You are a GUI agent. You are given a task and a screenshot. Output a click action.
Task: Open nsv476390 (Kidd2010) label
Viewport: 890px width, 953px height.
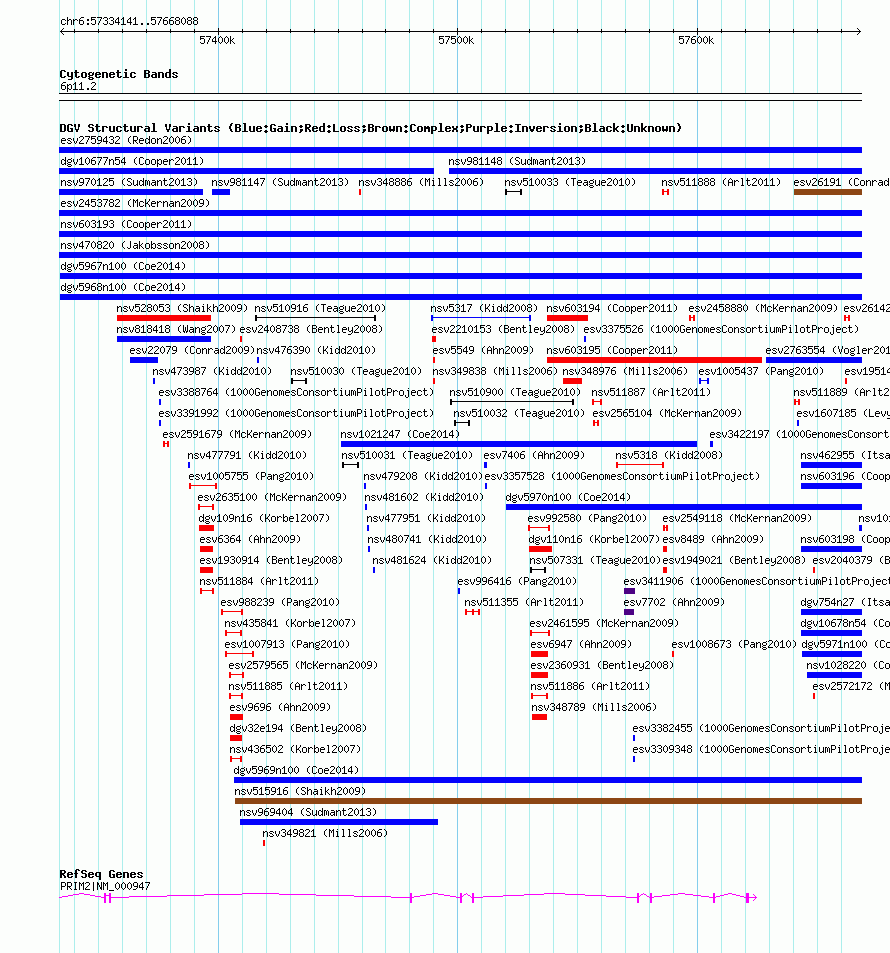[x=316, y=351]
